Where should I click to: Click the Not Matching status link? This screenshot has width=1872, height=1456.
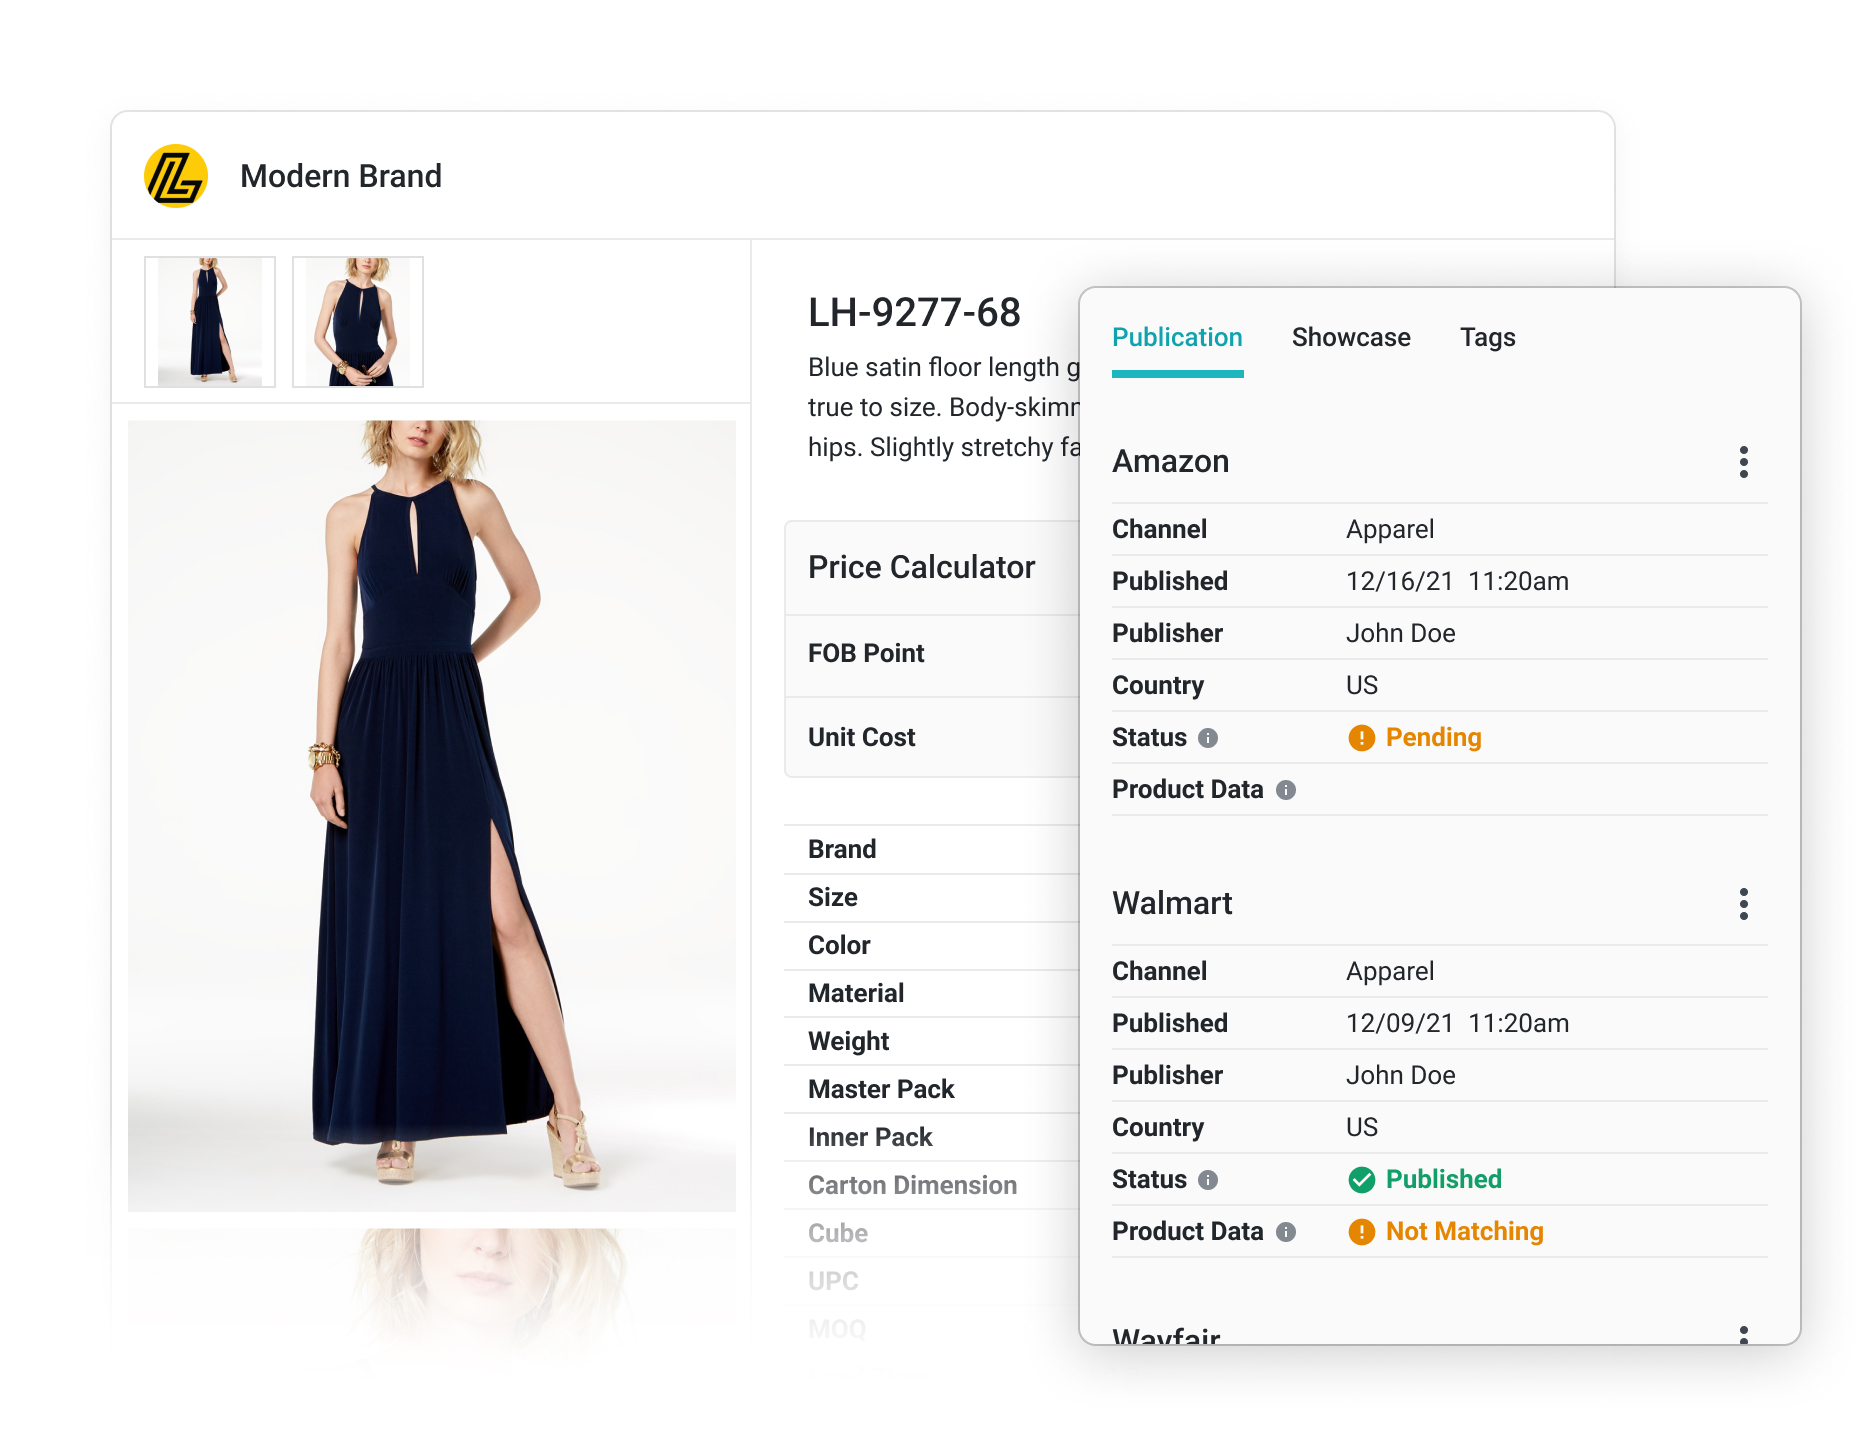tap(1464, 1232)
